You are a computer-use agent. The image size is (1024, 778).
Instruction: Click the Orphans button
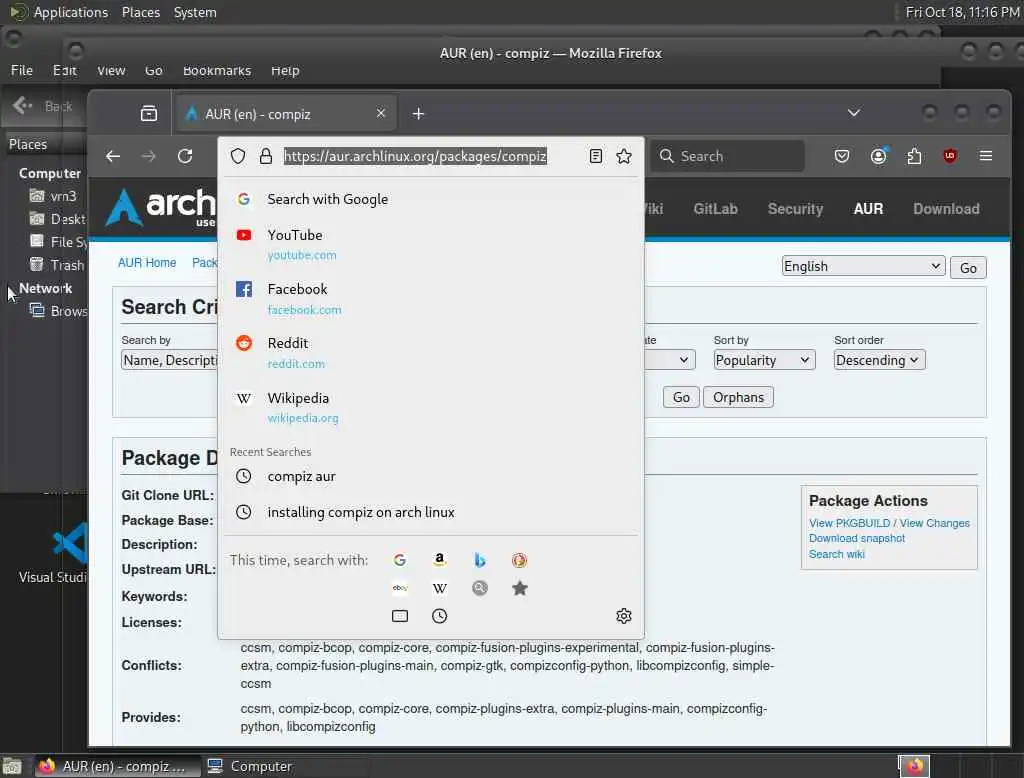(738, 397)
